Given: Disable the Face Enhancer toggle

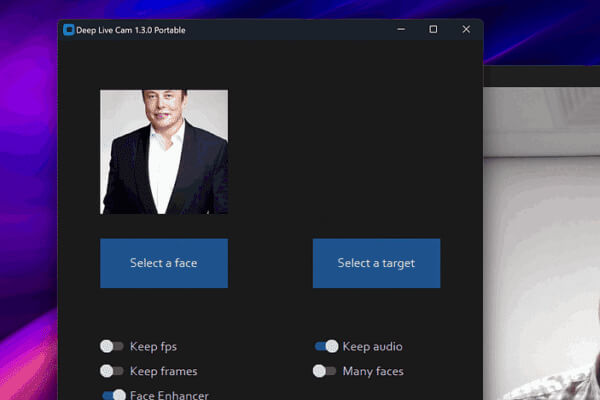Looking at the screenshot, I should tap(114, 395).
